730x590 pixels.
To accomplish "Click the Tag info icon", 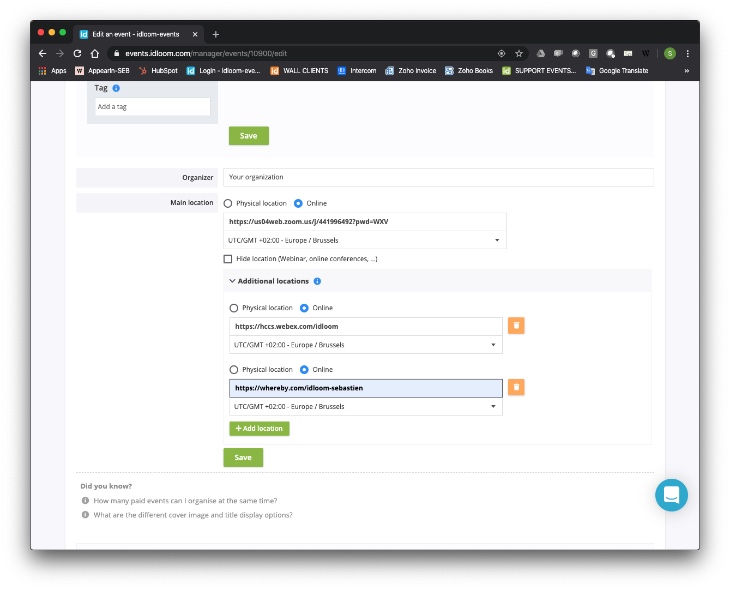I will point(116,88).
